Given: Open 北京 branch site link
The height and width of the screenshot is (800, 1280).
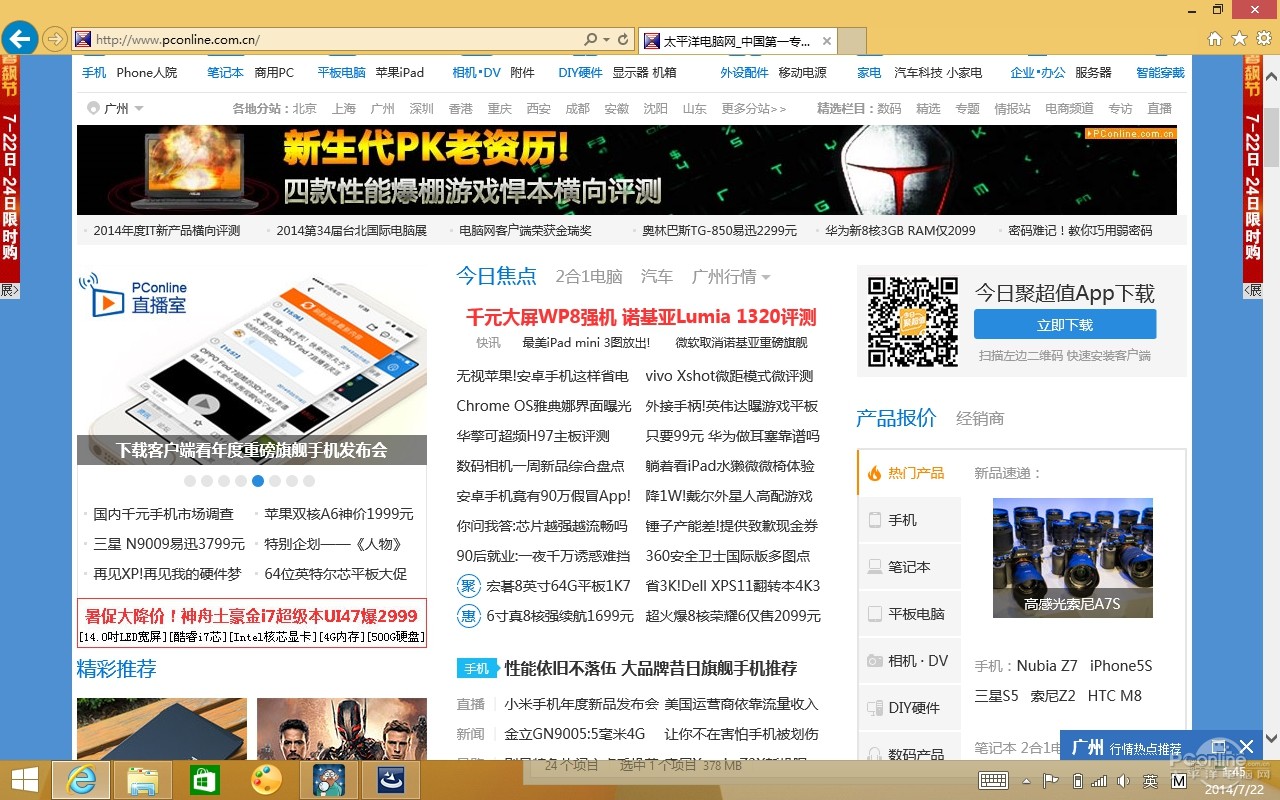Looking at the screenshot, I should click(304, 108).
